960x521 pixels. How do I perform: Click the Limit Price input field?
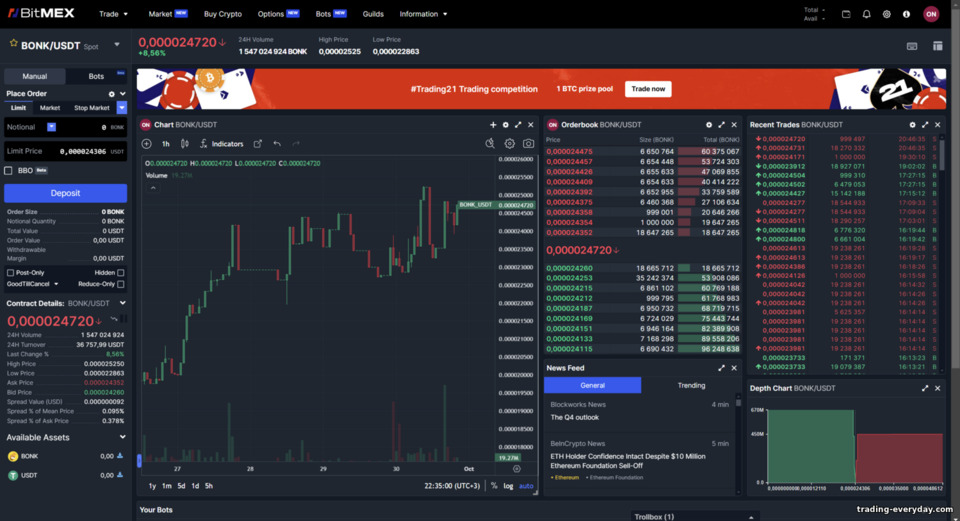point(66,151)
